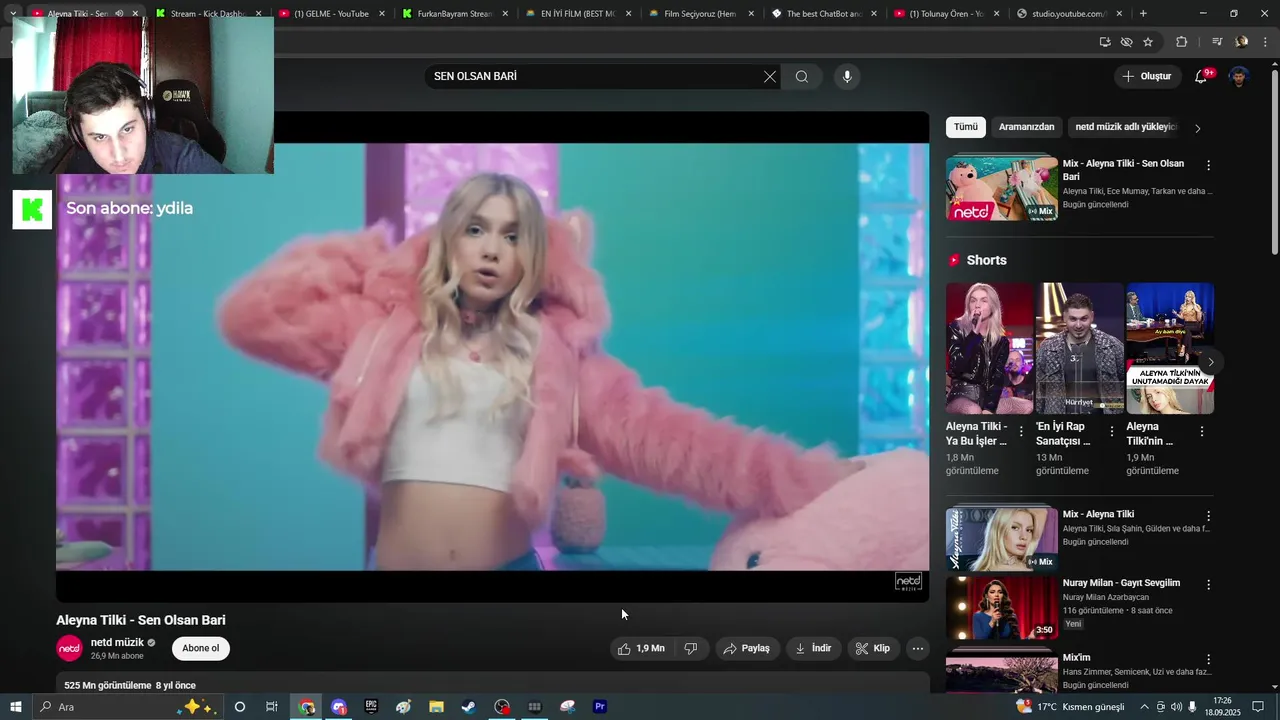
Task: Open File Explorer from the taskbar
Action: tap(436, 707)
